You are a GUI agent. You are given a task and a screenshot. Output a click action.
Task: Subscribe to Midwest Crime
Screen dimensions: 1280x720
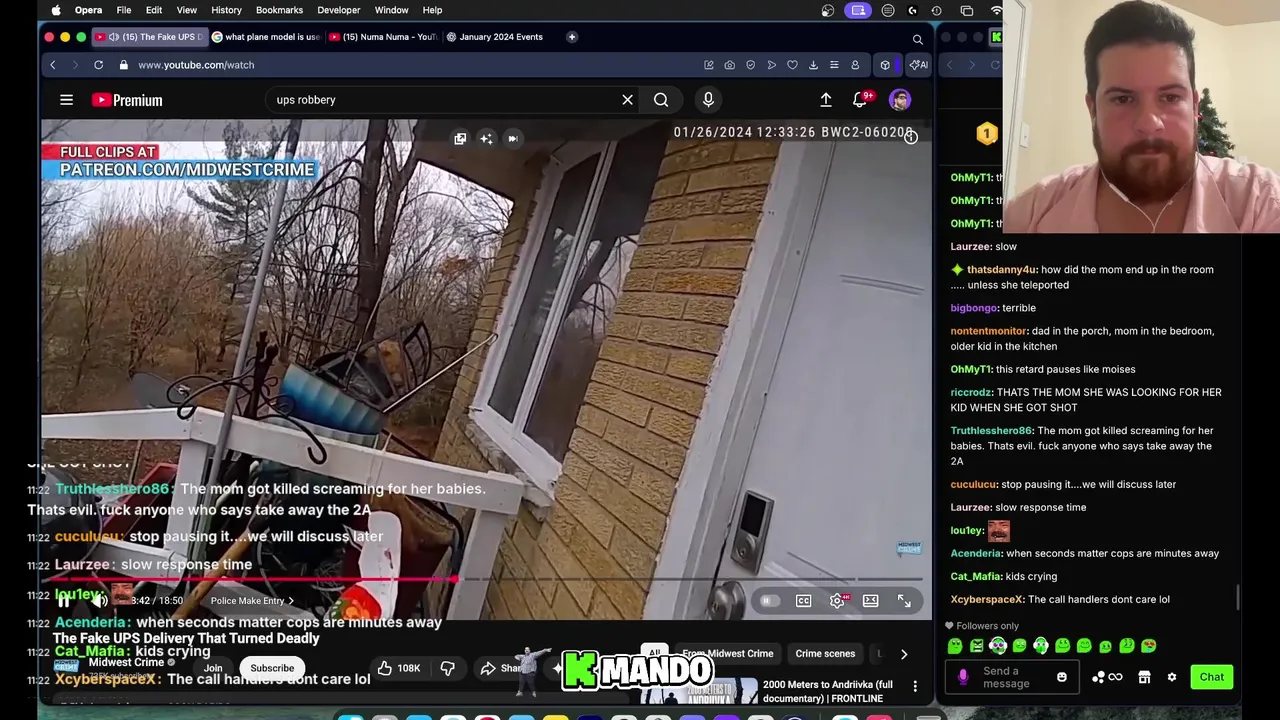point(272,668)
